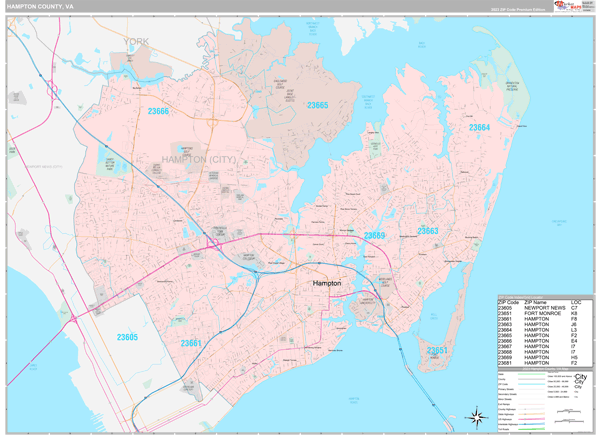
Task: Pick the 23661 ZIP label on the map
Action: [x=192, y=343]
